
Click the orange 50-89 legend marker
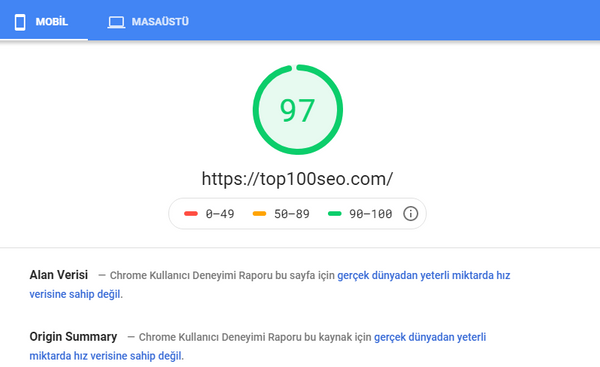coord(259,214)
